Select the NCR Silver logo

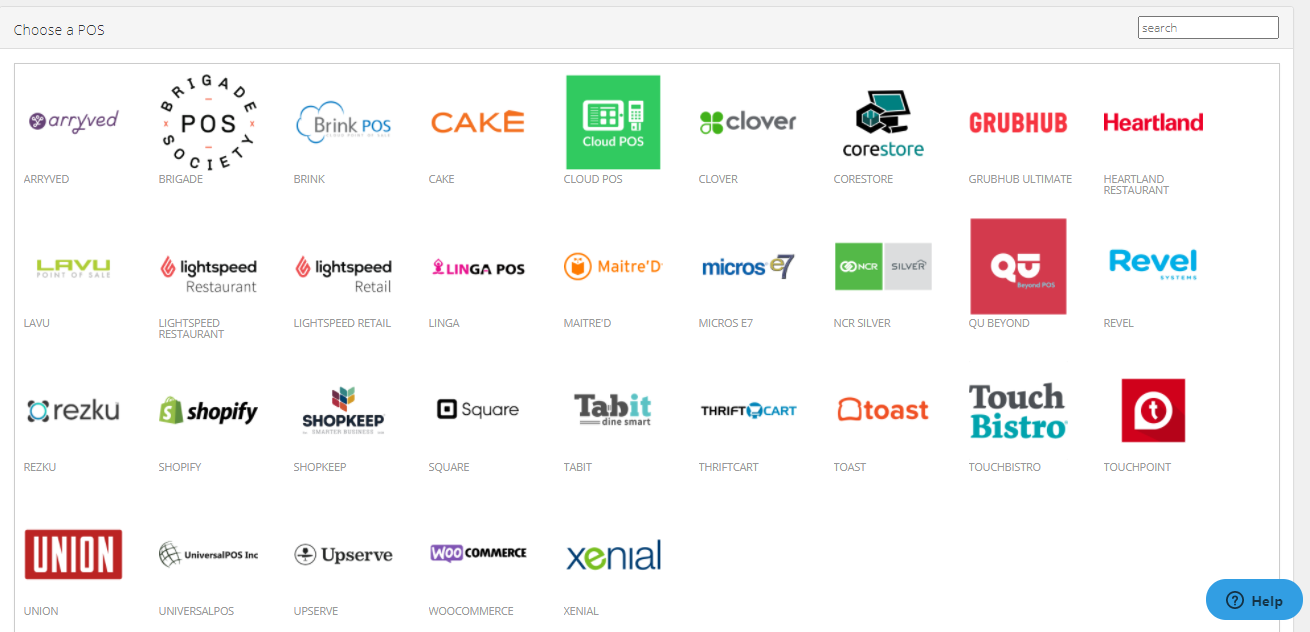click(883, 266)
